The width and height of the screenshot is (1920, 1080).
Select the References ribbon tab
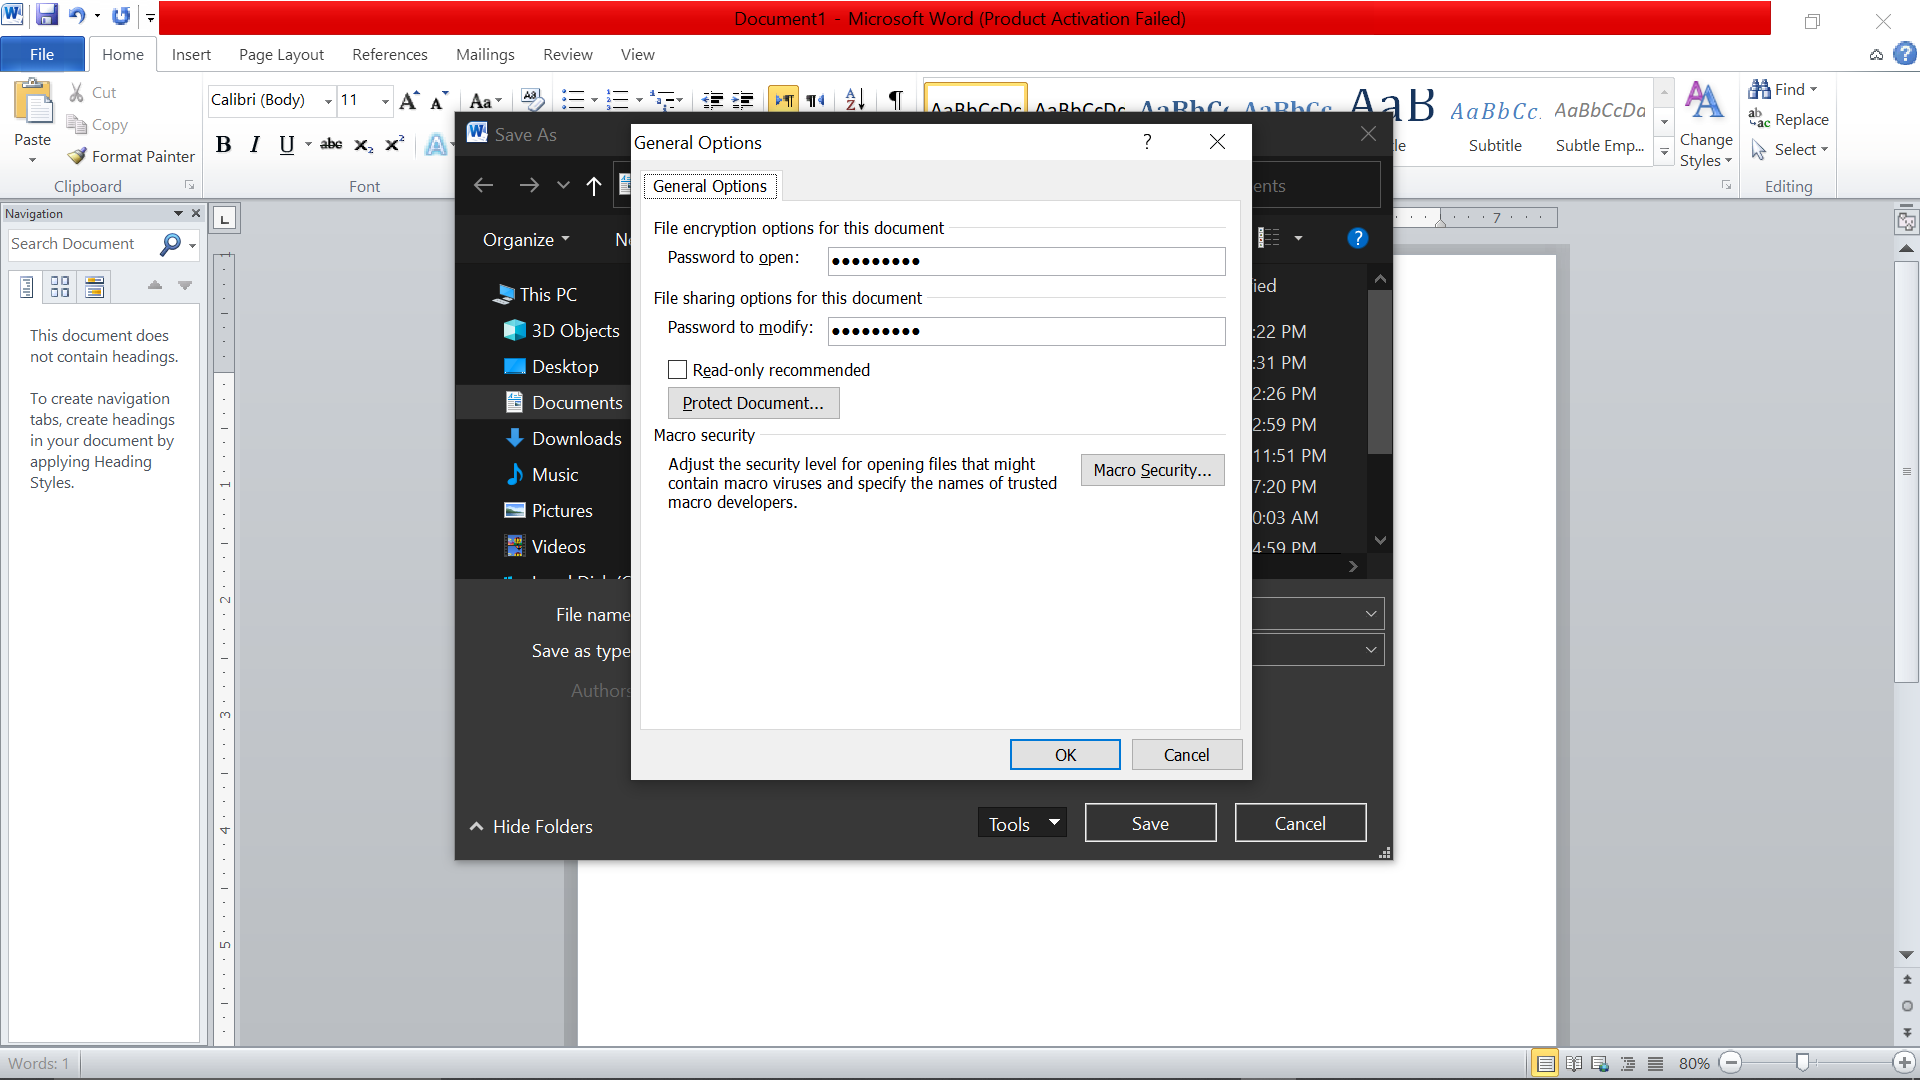pos(389,54)
